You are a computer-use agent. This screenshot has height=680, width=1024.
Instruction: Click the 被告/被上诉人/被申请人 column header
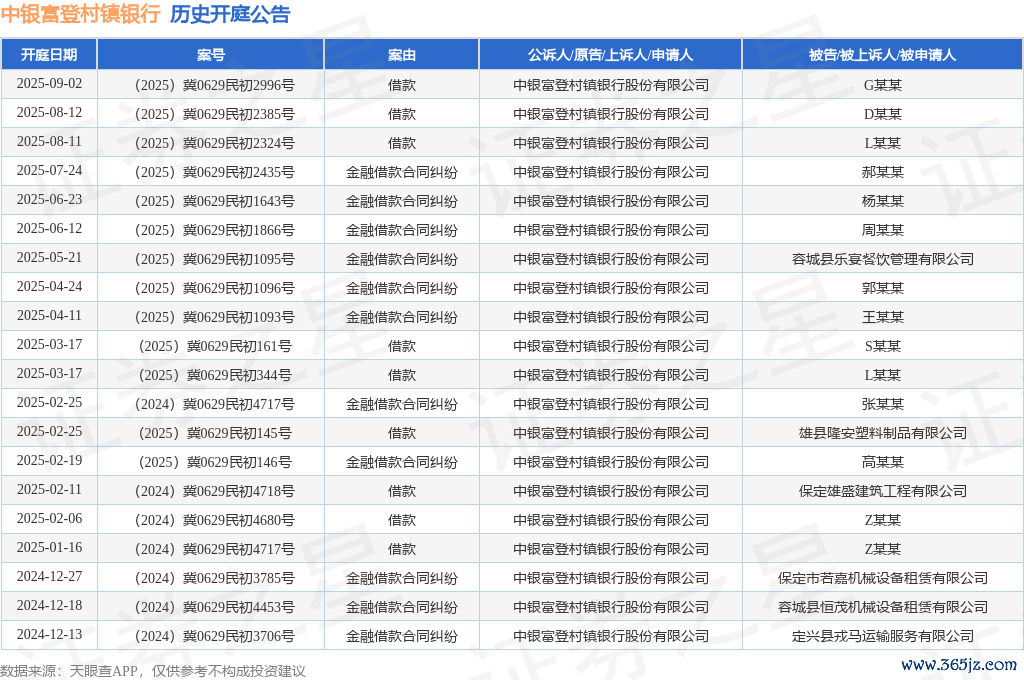[882, 55]
